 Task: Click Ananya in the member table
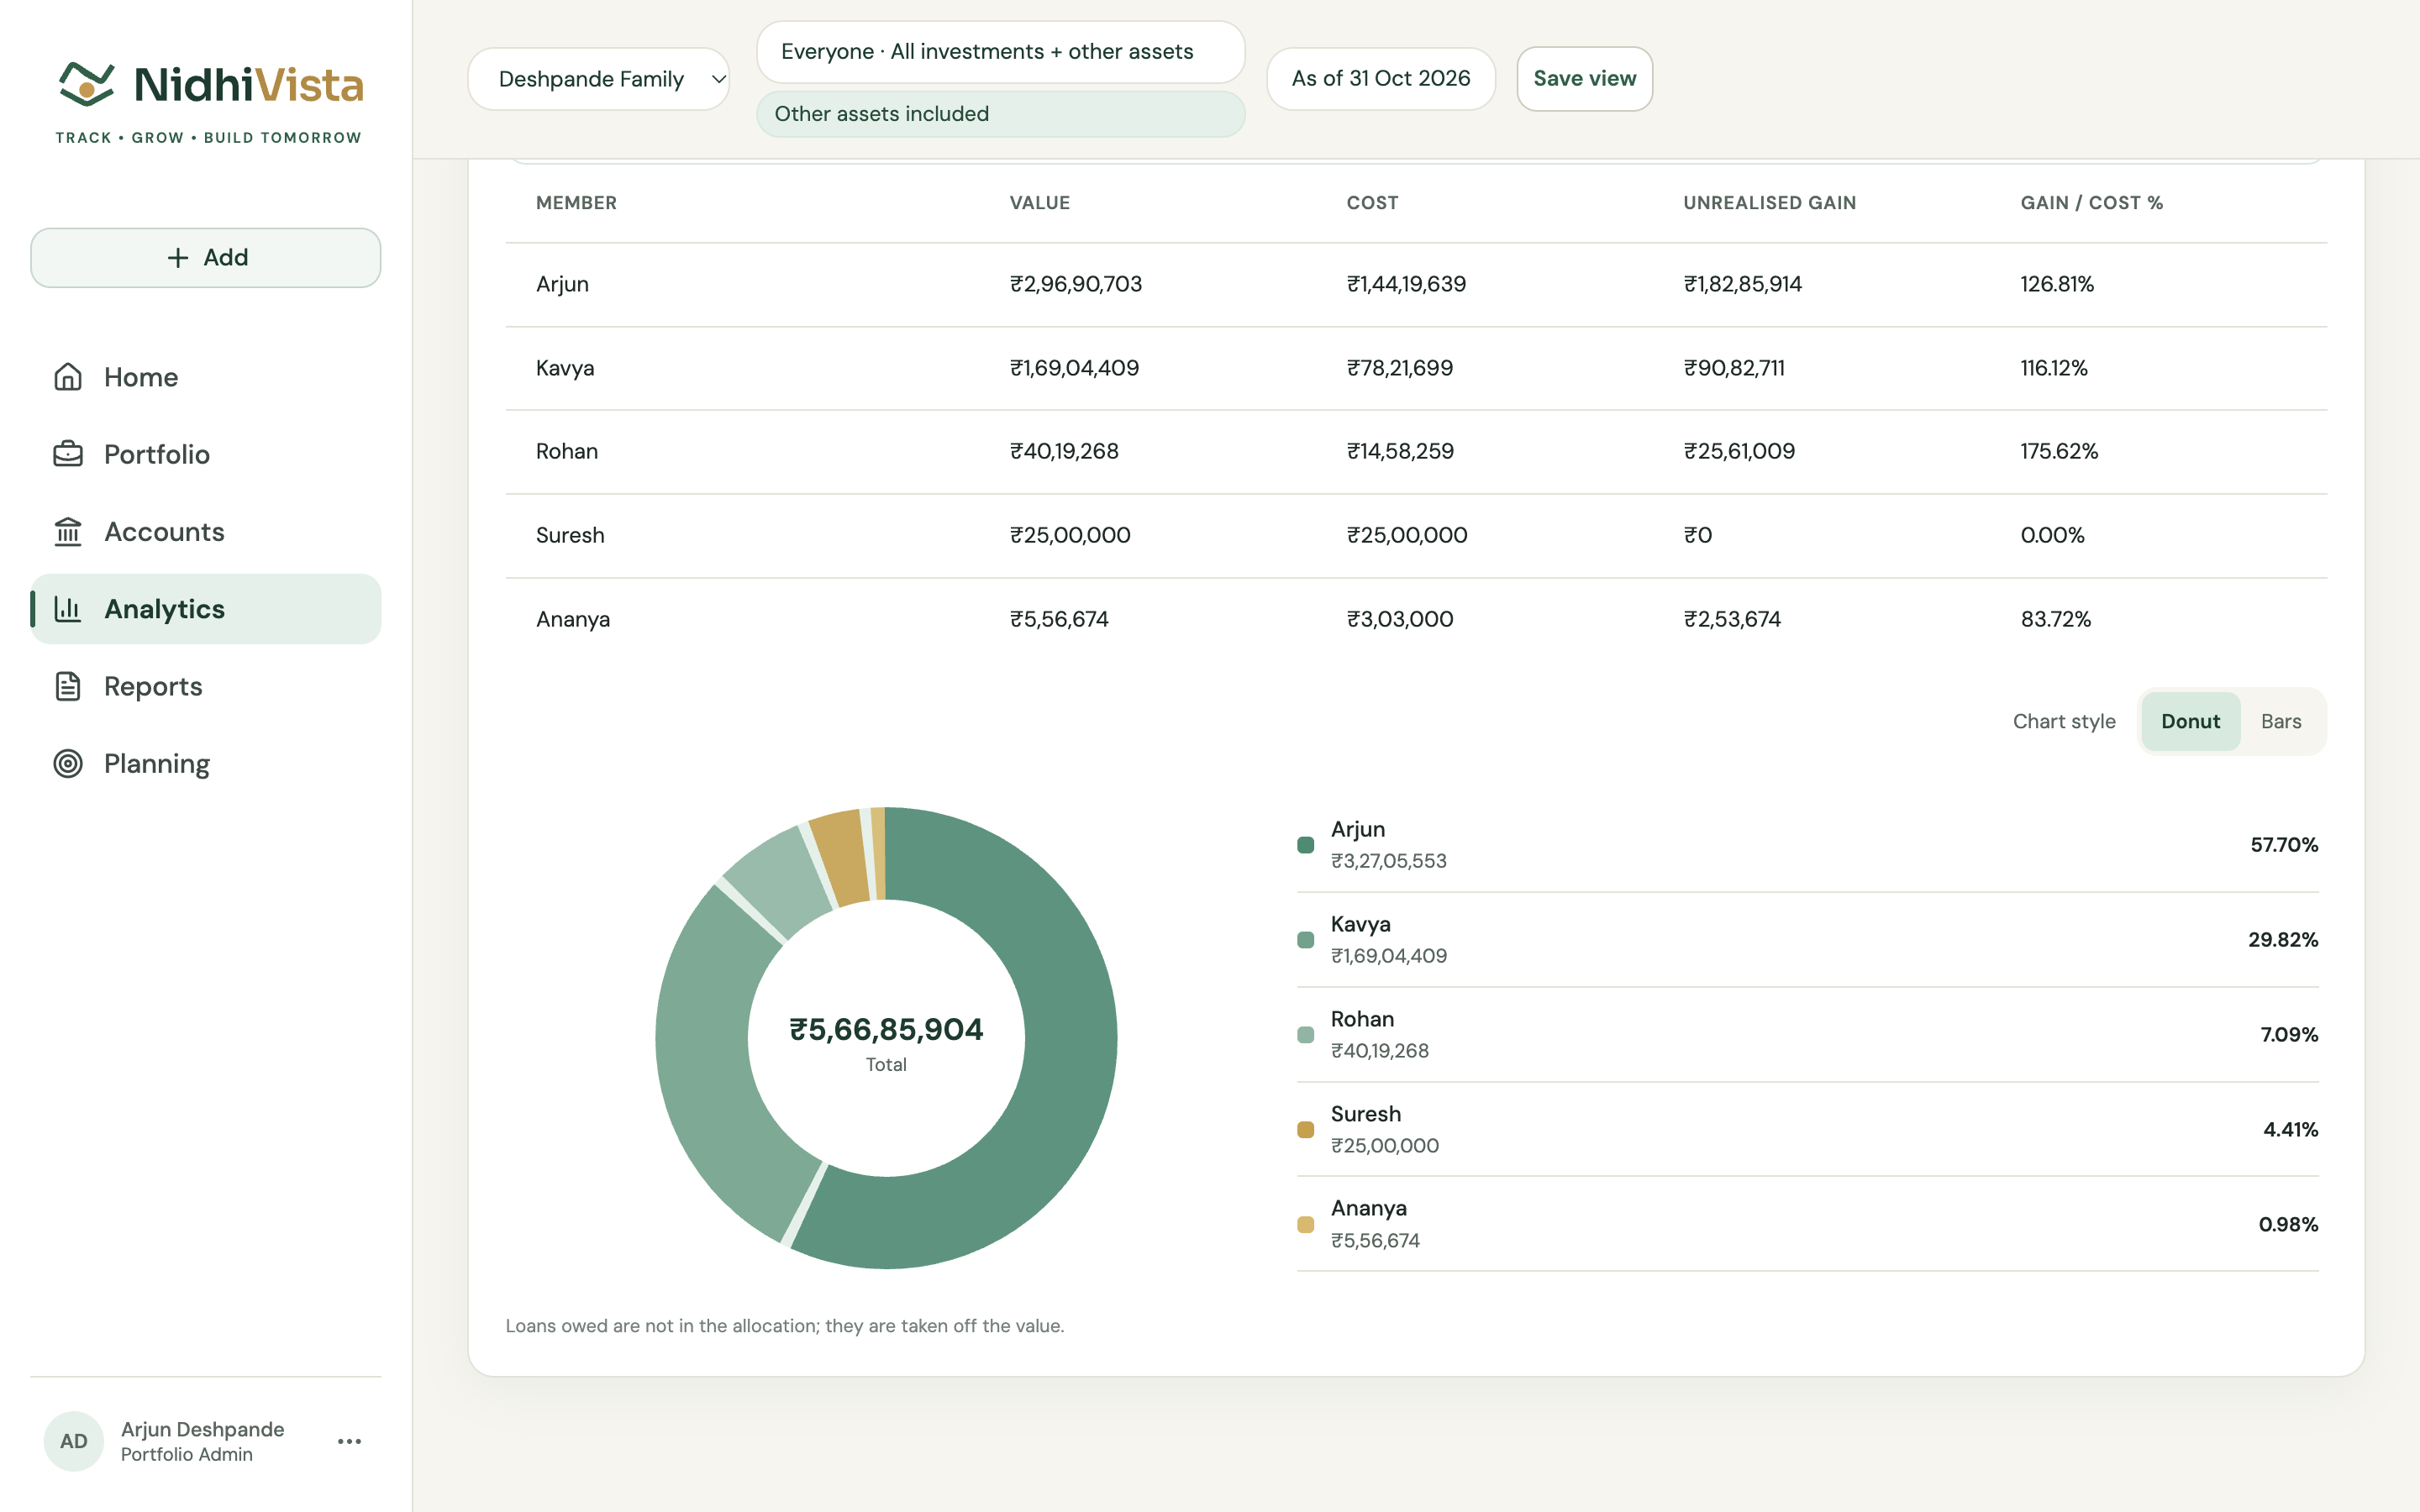tap(573, 619)
